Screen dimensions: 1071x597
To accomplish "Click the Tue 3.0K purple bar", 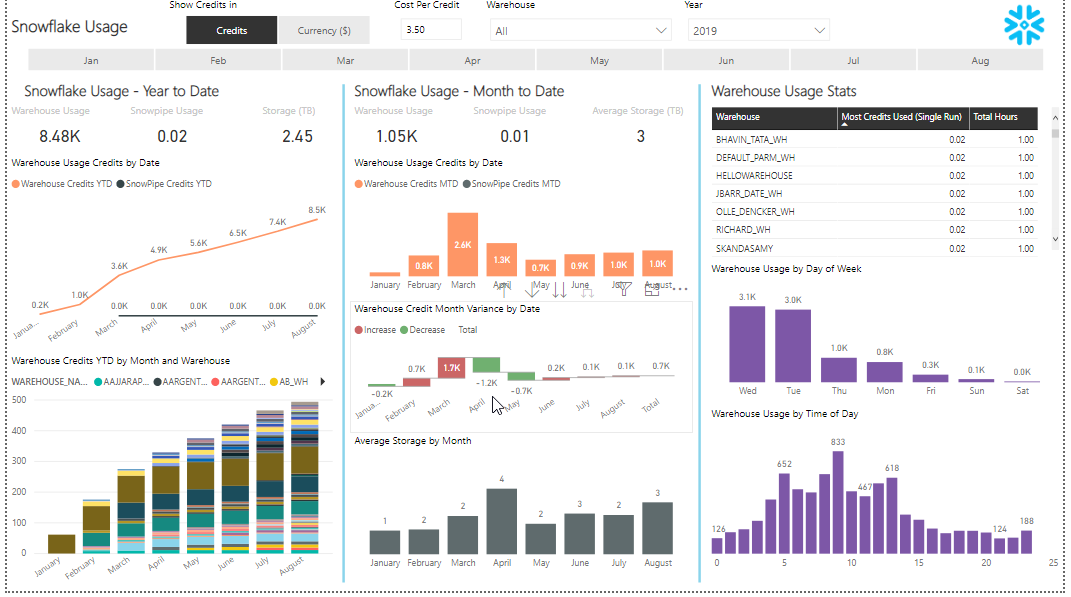I will 793,346.
